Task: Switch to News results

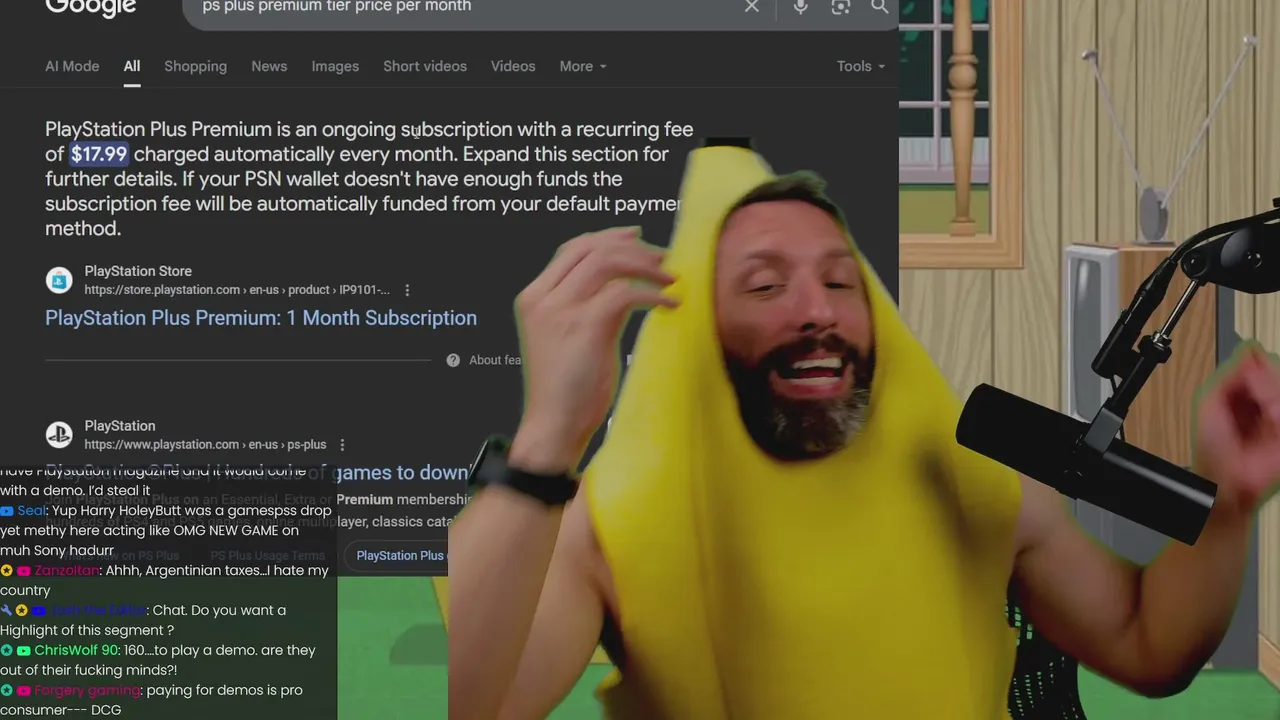Action: [269, 66]
